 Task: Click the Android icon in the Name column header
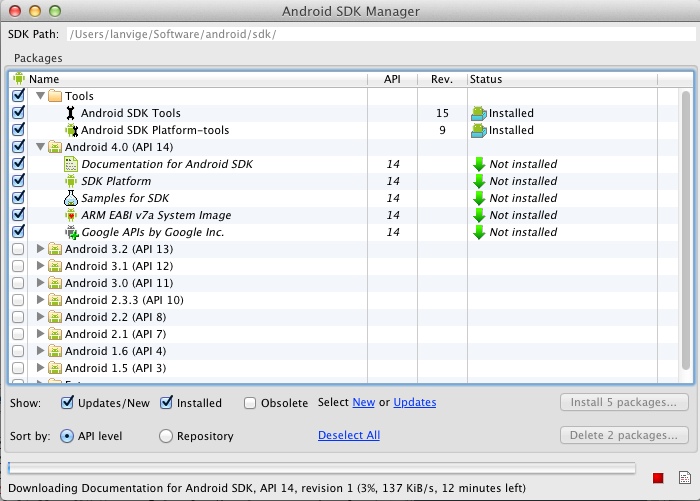coord(19,79)
